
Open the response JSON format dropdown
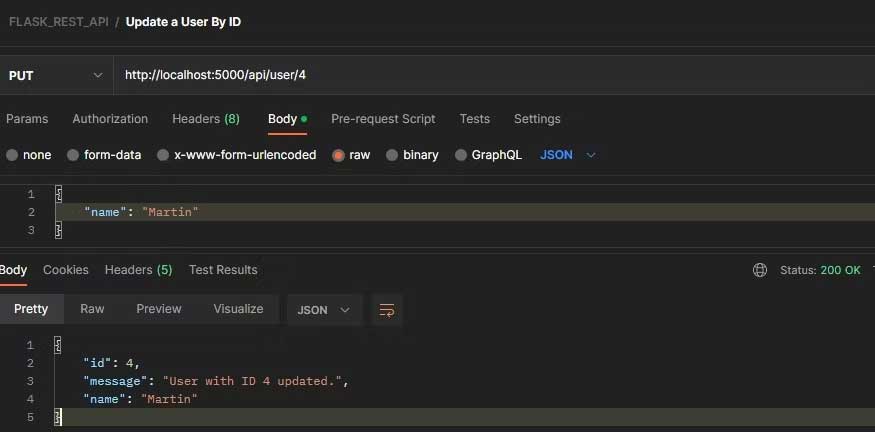pyautogui.click(x=324, y=310)
